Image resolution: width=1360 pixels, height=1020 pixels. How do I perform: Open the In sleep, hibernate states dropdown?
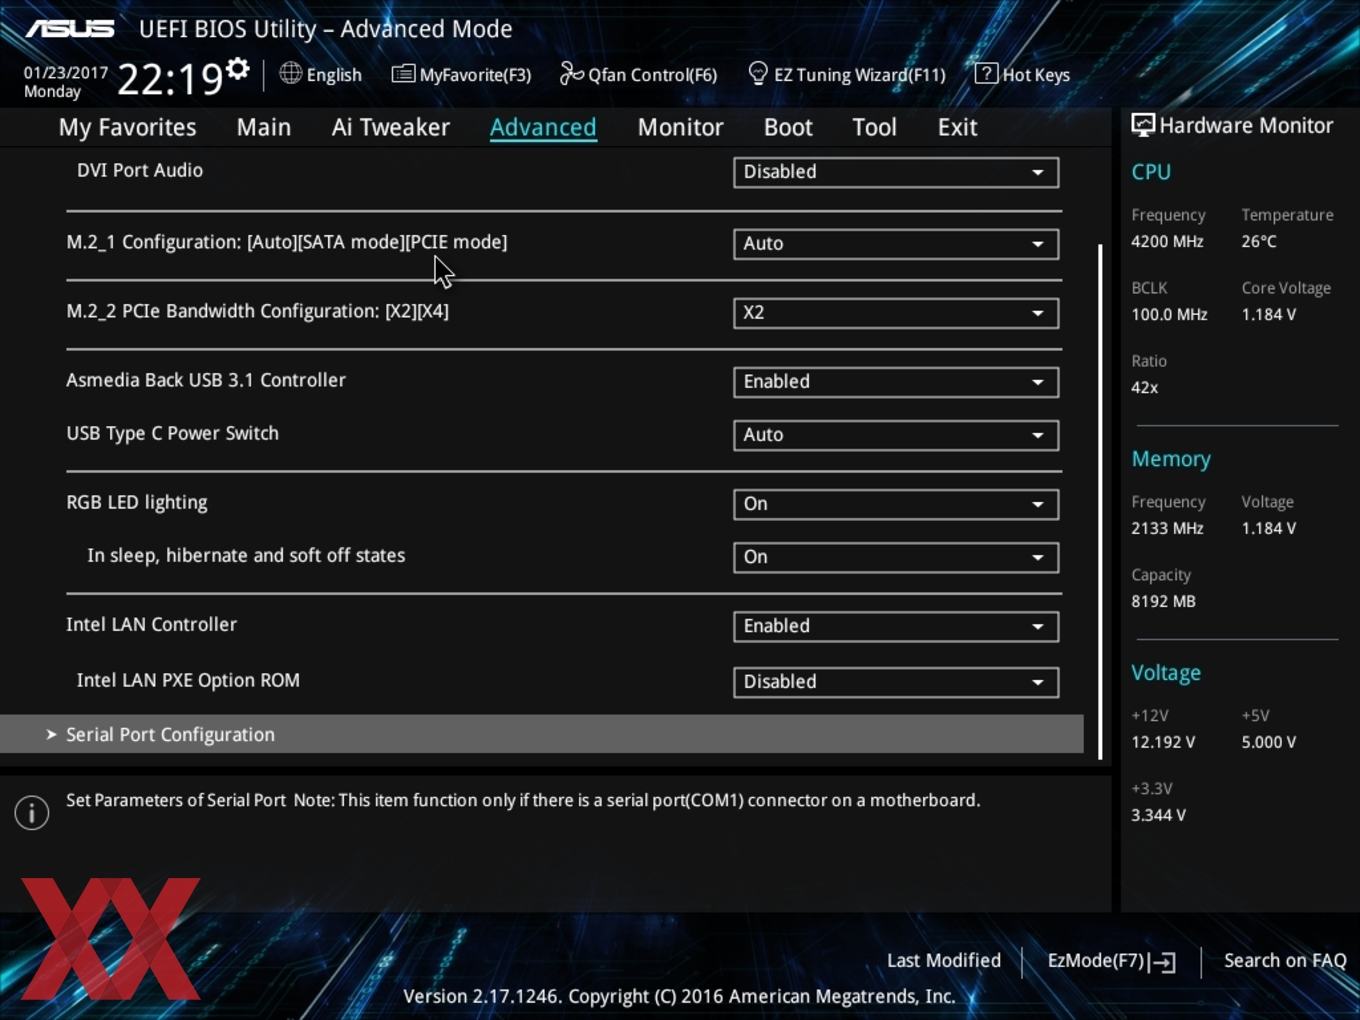pos(896,557)
